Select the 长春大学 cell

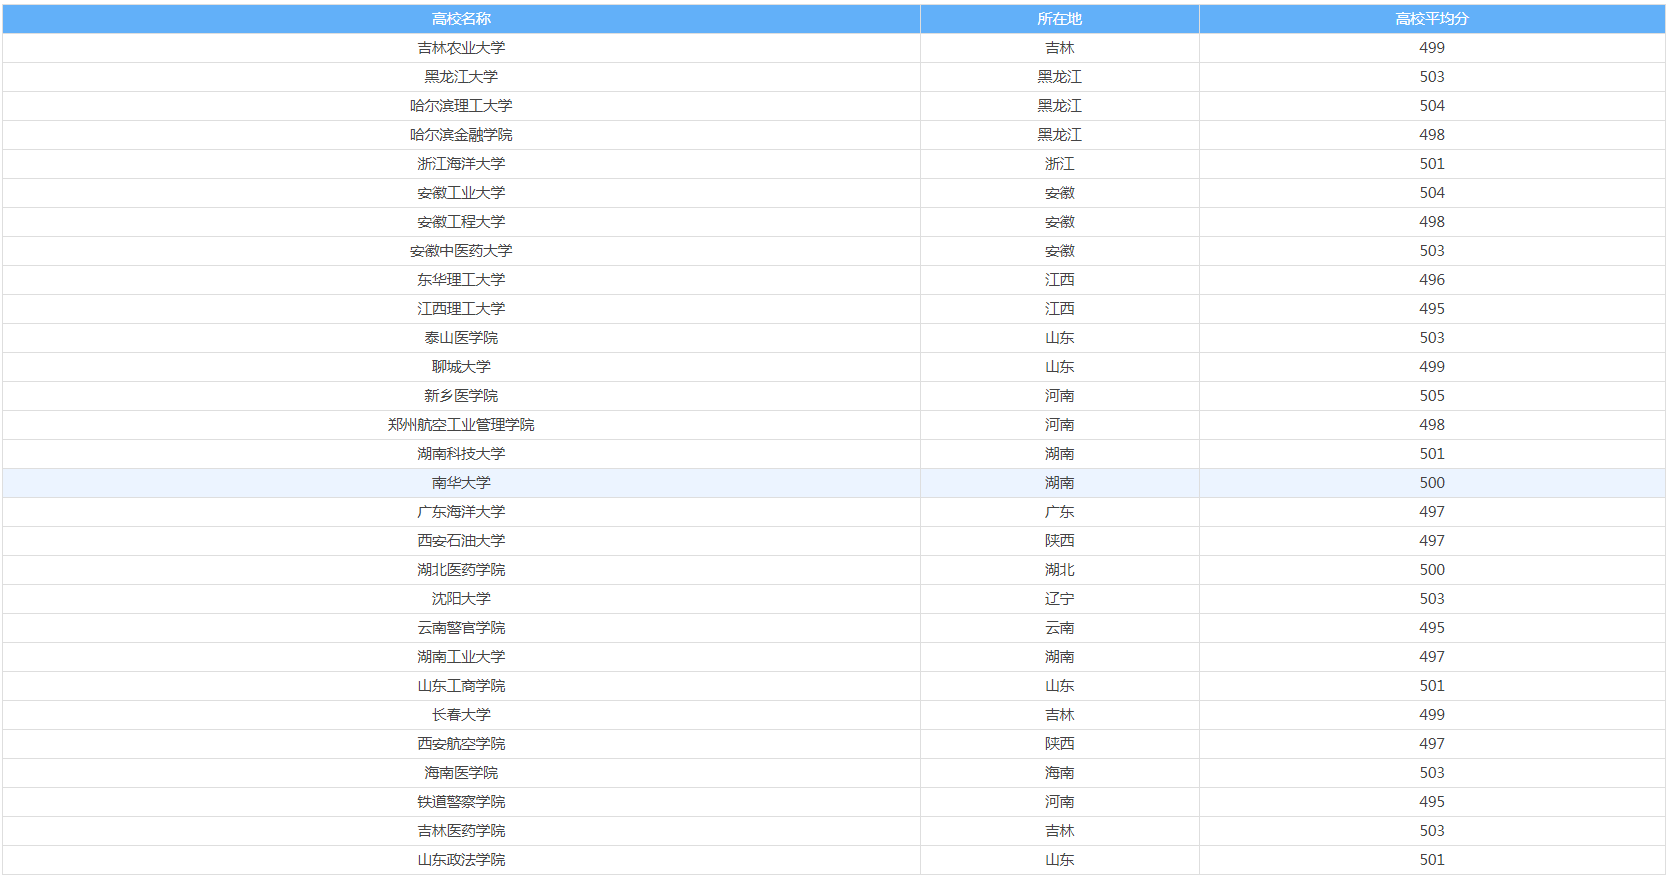click(x=461, y=715)
